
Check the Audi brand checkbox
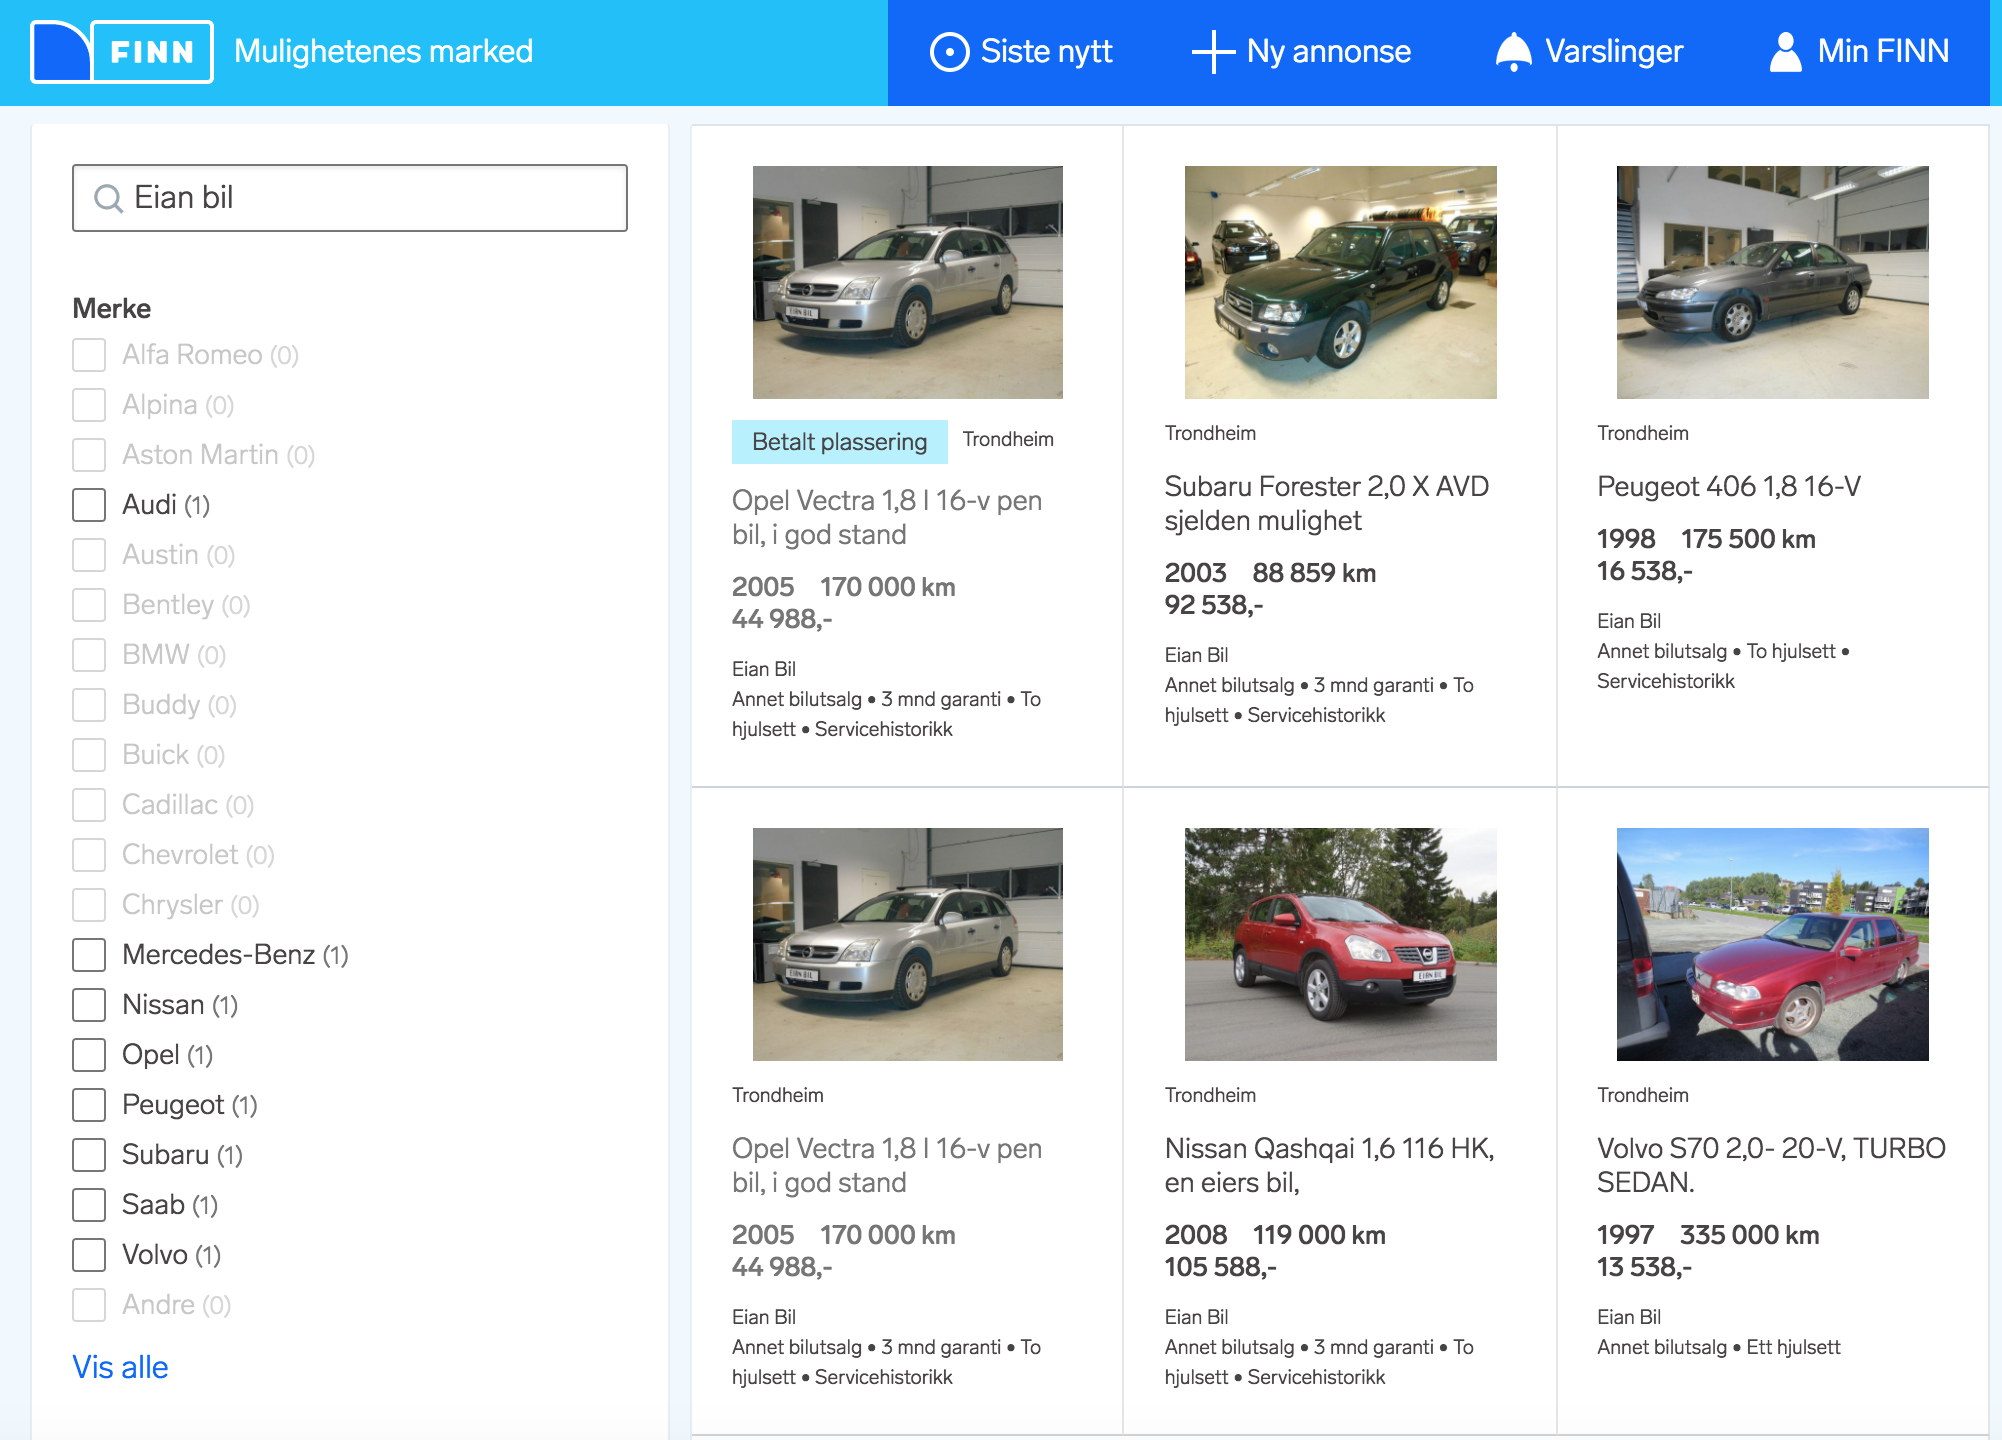(x=89, y=505)
